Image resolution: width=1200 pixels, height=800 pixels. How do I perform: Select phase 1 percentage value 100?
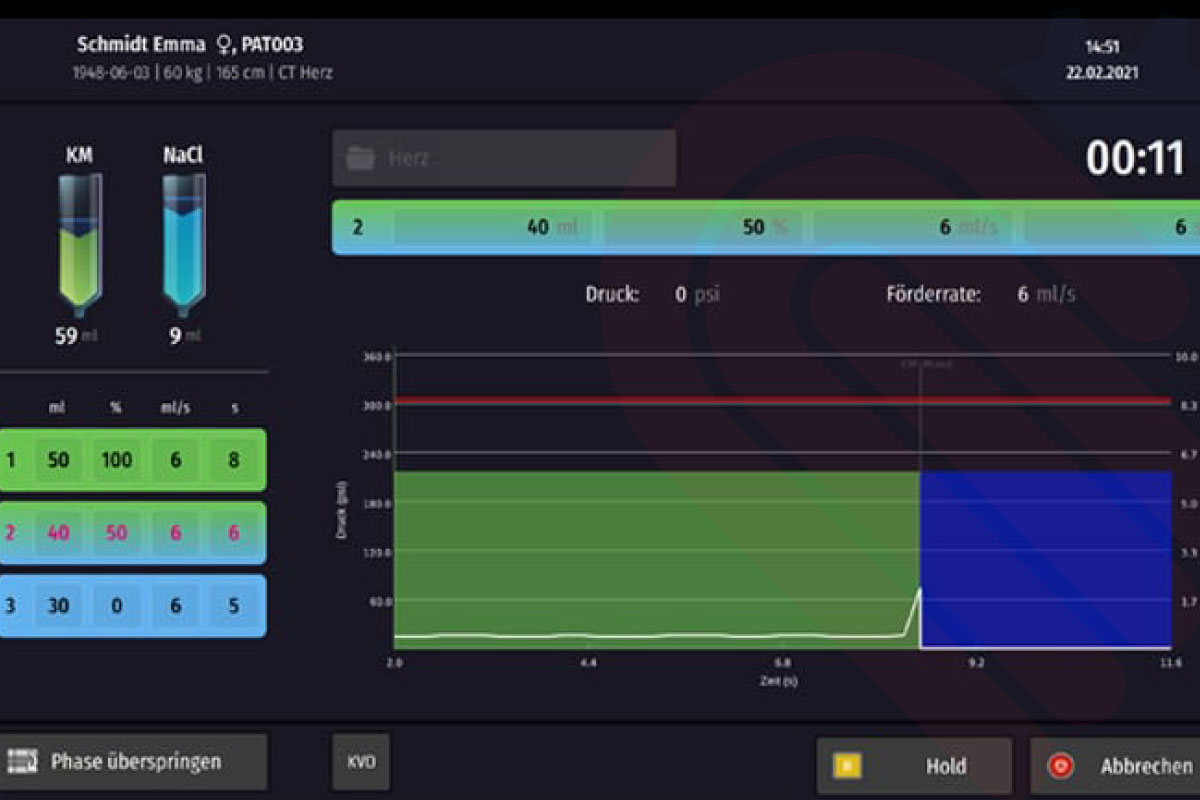[x=117, y=460]
